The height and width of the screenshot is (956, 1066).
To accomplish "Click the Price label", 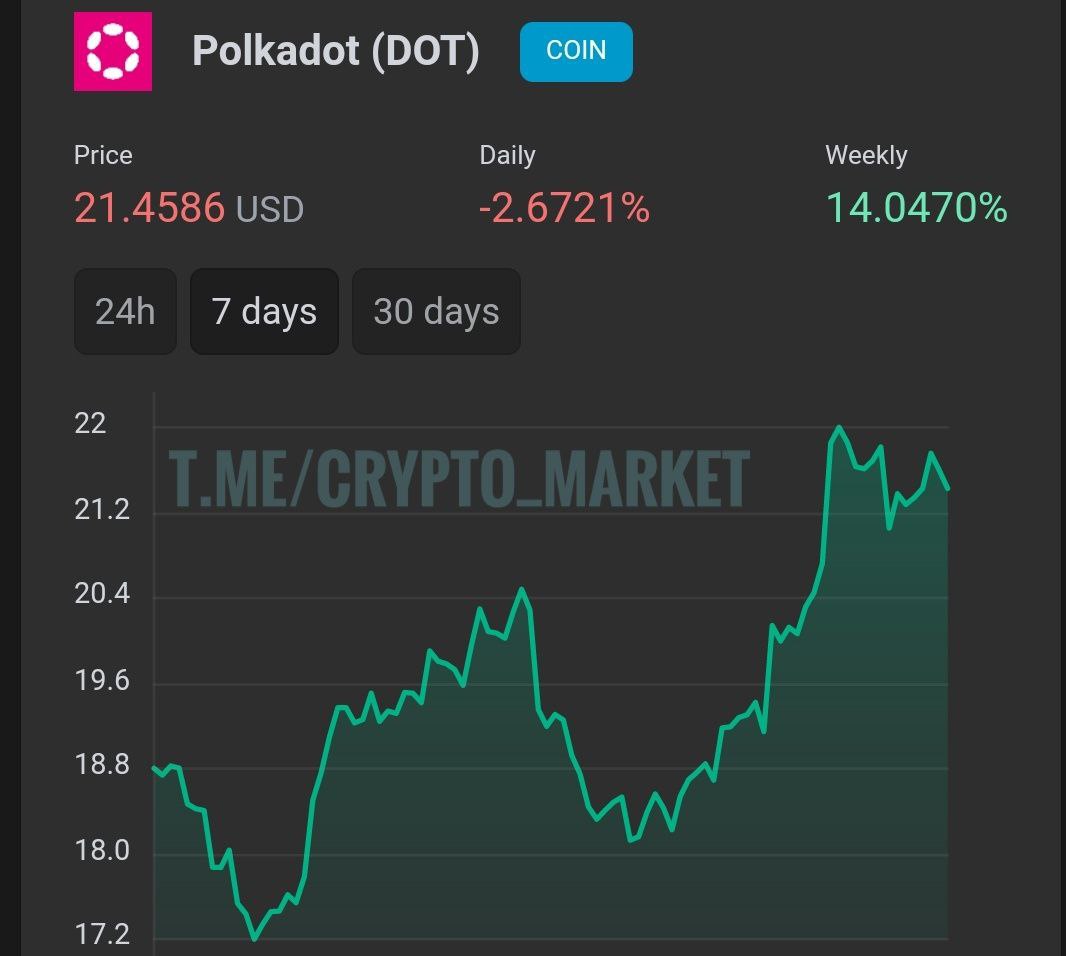I will (103, 155).
